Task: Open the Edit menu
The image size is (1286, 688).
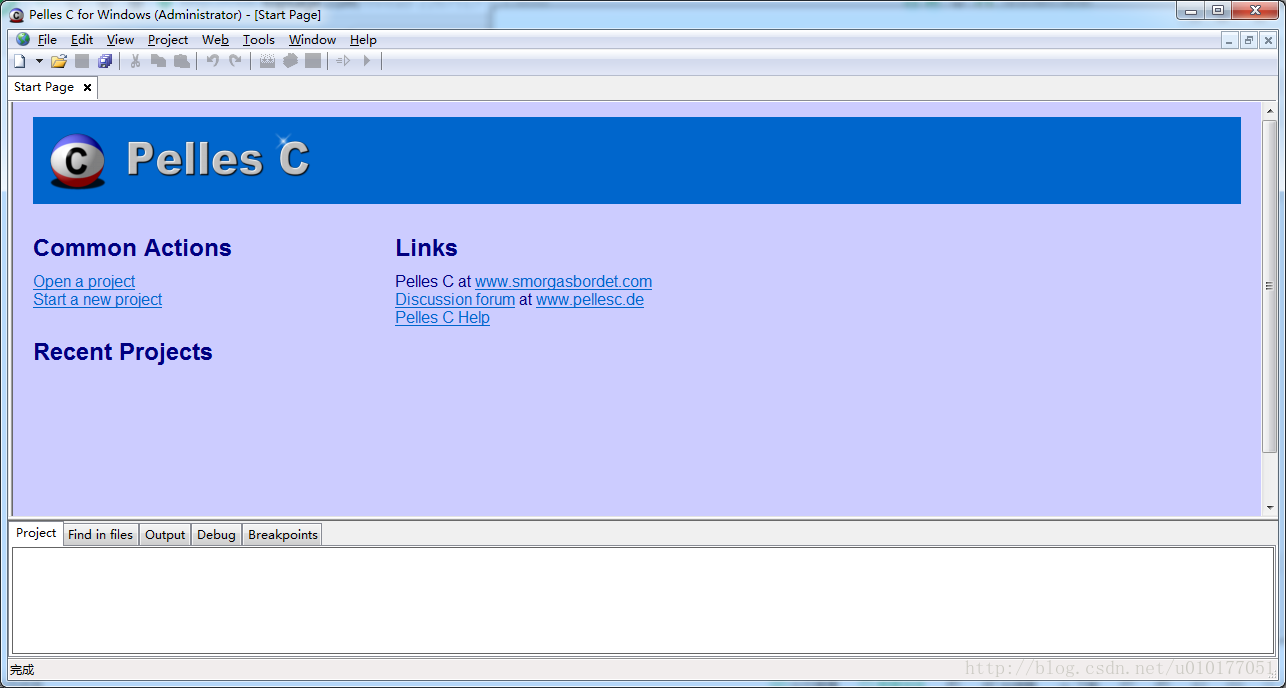Action: coord(82,40)
